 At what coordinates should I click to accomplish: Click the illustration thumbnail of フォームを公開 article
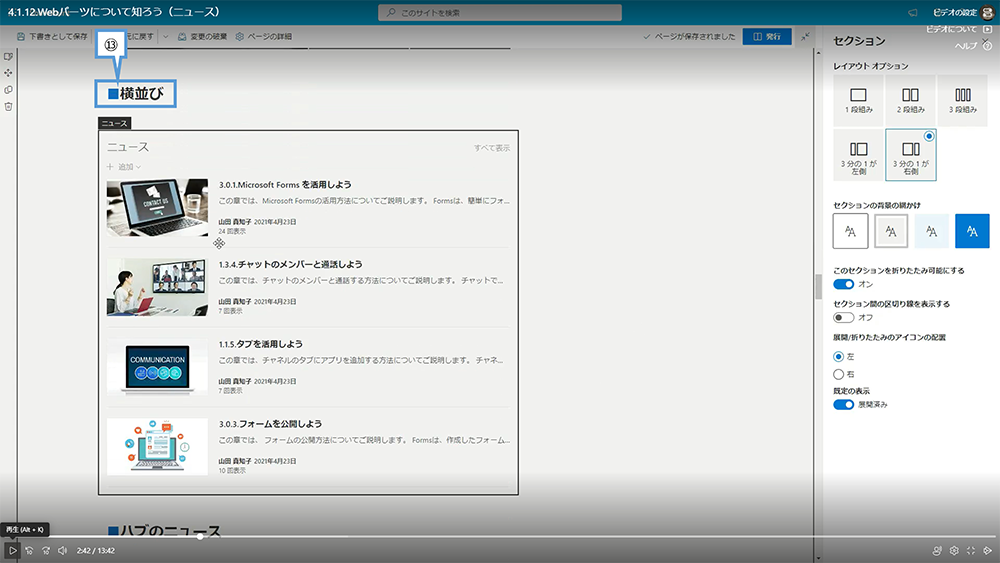(x=157, y=446)
